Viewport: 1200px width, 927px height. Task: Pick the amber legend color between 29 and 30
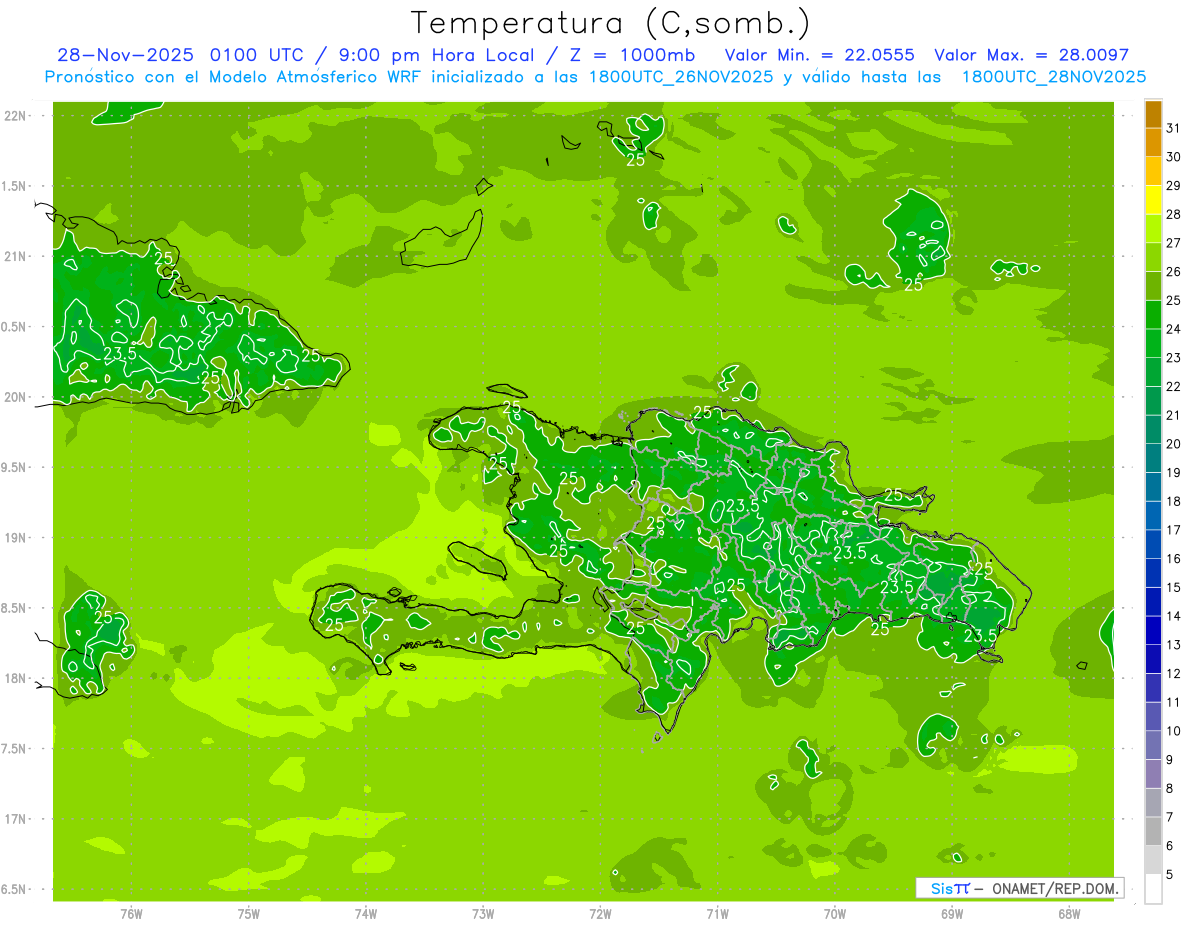[1153, 171]
